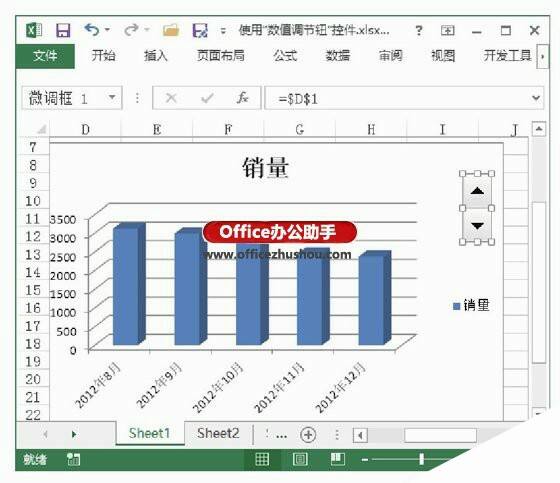Switch to the 开始 ribbon tab
Image resolution: width=560 pixels, height=483 pixels.
[103, 56]
